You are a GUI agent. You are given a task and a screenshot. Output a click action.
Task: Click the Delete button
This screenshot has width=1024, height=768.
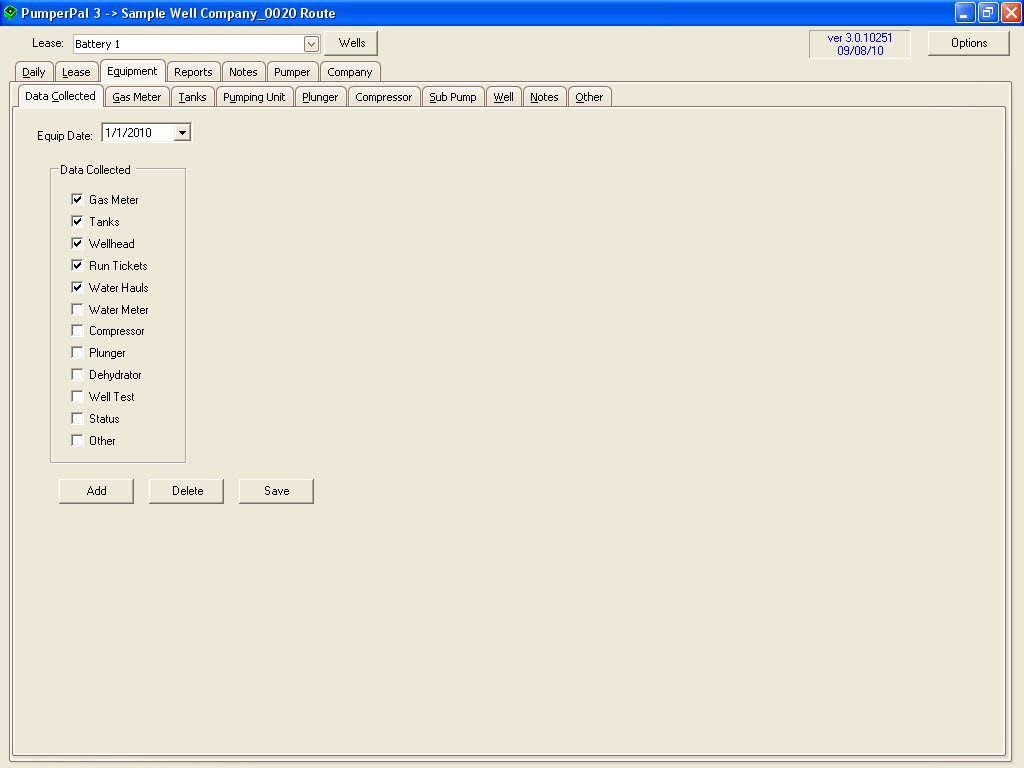(185, 490)
